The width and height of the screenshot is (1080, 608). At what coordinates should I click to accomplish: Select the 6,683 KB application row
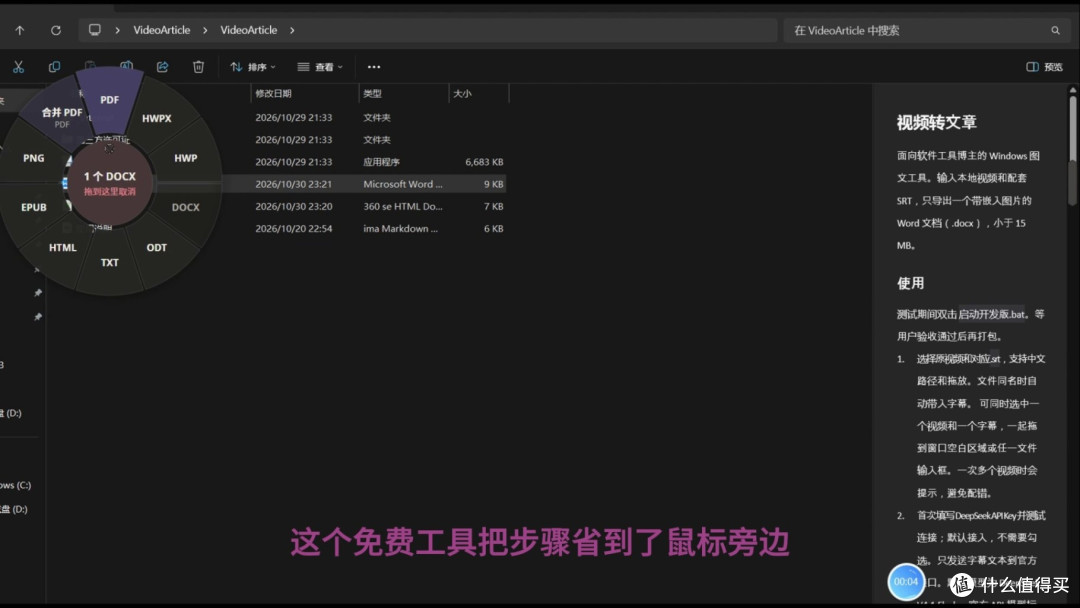pos(365,162)
